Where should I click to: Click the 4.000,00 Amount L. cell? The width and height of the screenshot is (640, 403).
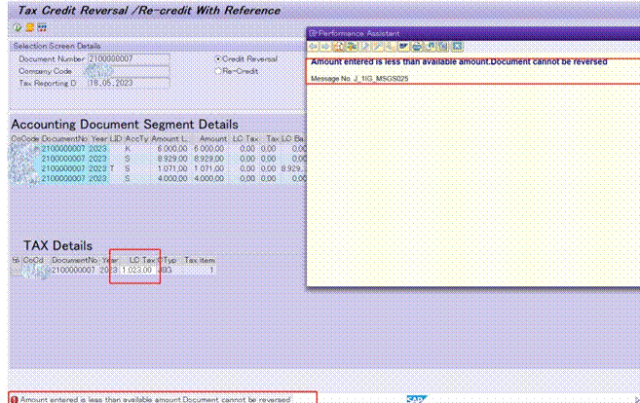[172, 178]
